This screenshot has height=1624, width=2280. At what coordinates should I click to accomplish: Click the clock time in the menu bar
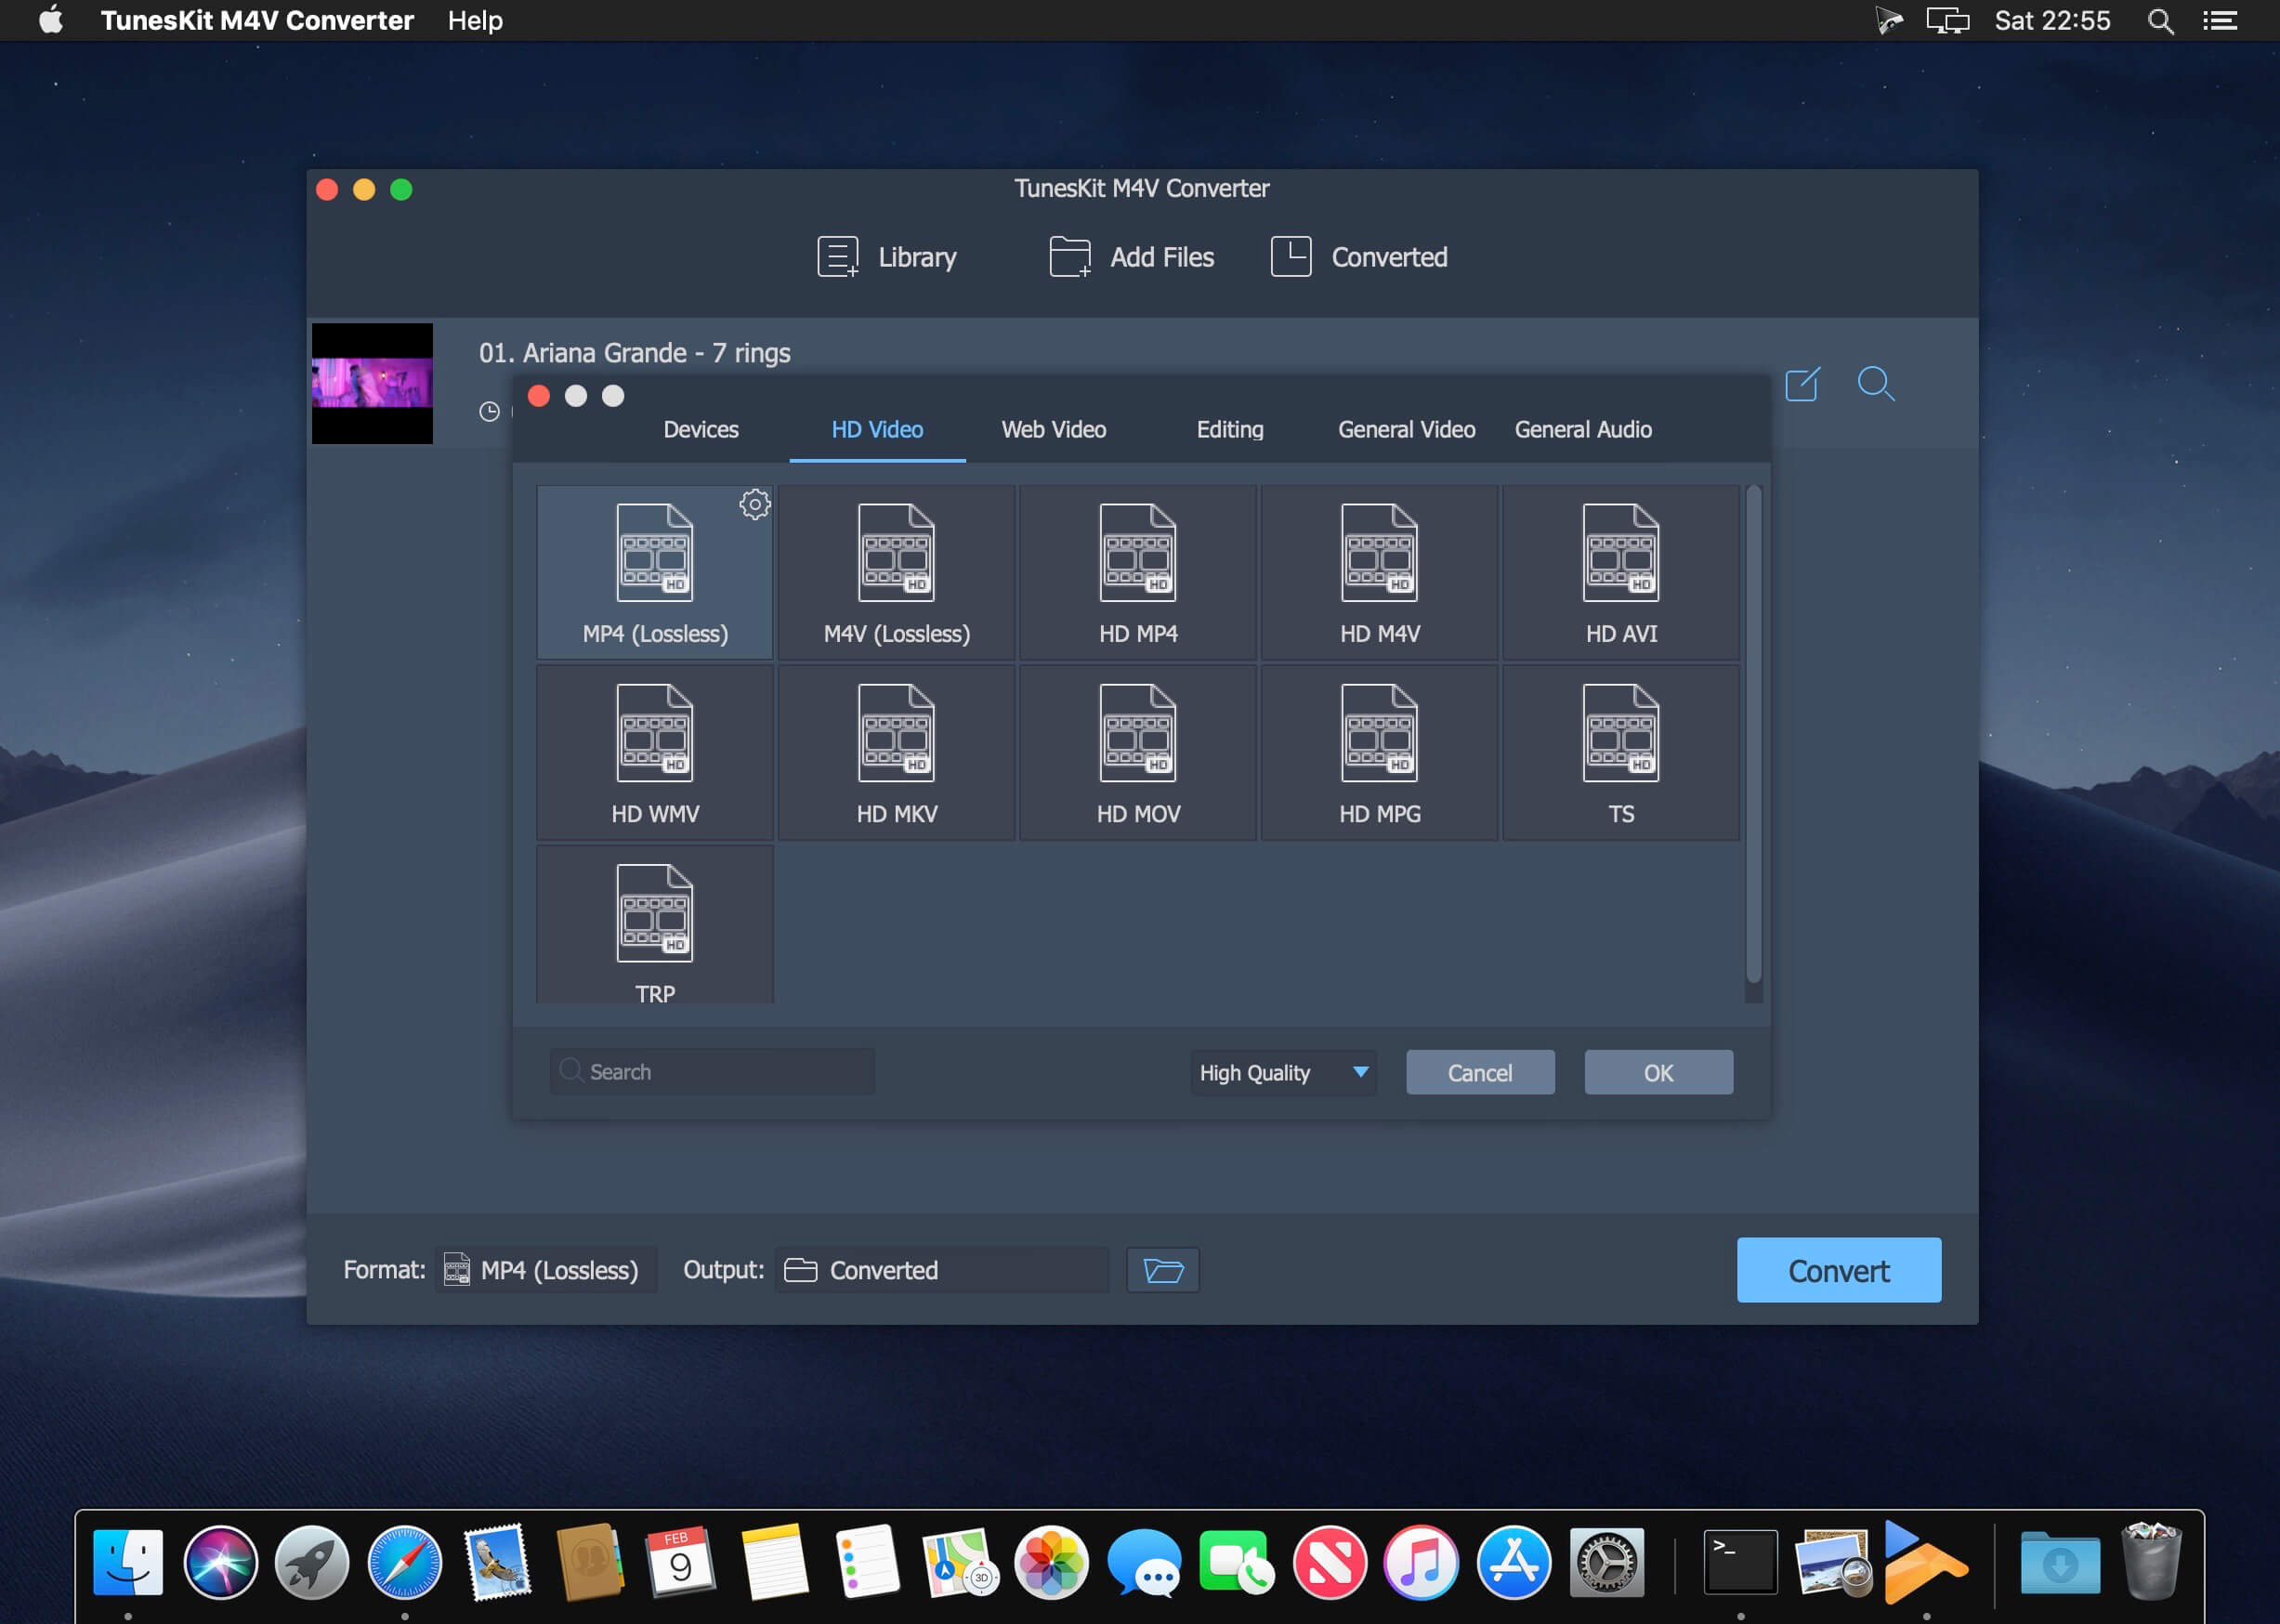click(2052, 20)
